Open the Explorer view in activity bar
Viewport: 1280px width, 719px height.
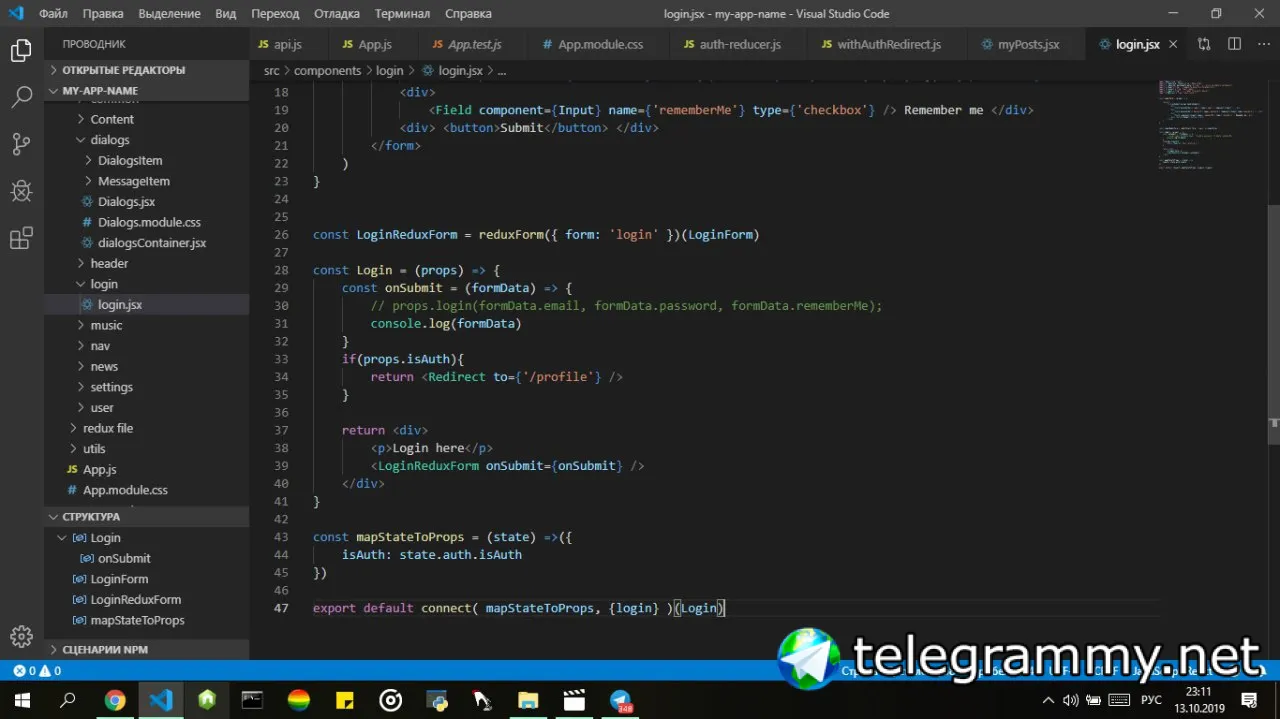(21, 51)
